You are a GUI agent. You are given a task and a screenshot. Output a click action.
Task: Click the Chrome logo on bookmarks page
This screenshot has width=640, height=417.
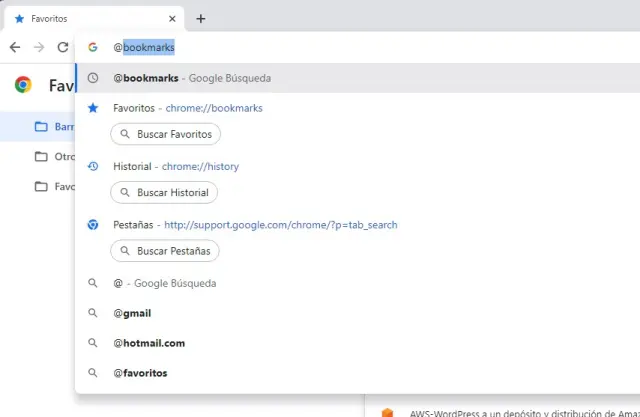coord(23,85)
